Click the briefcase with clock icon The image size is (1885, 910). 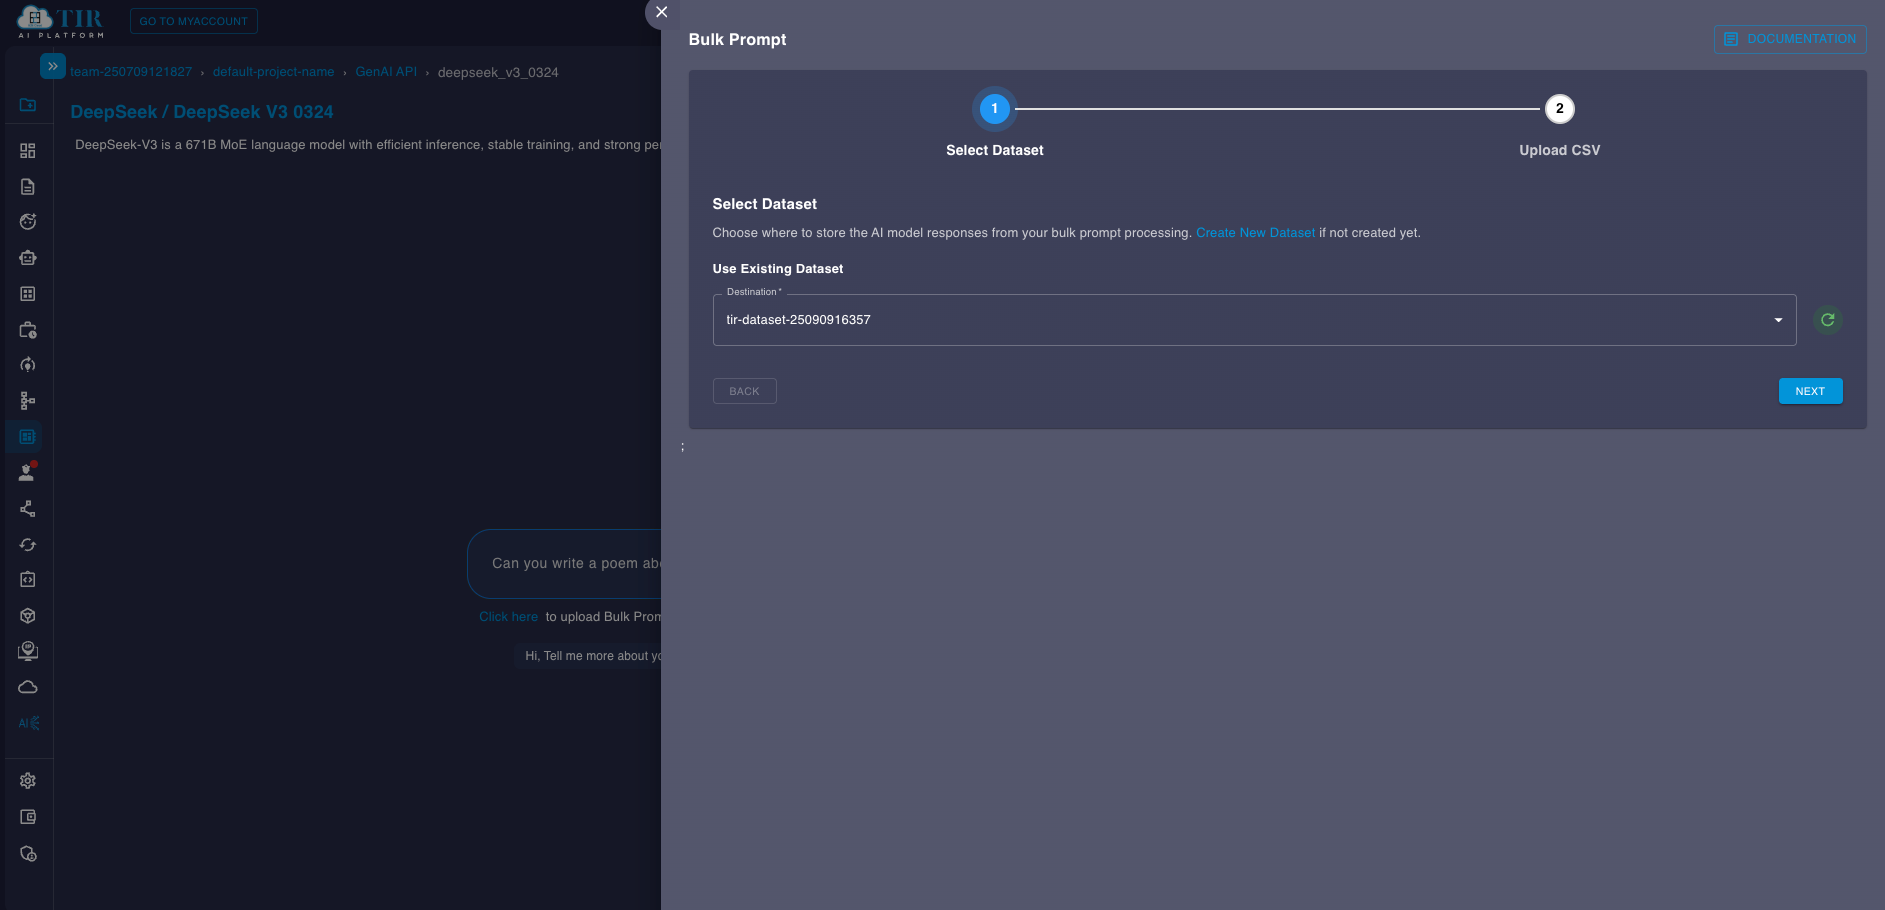28,330
